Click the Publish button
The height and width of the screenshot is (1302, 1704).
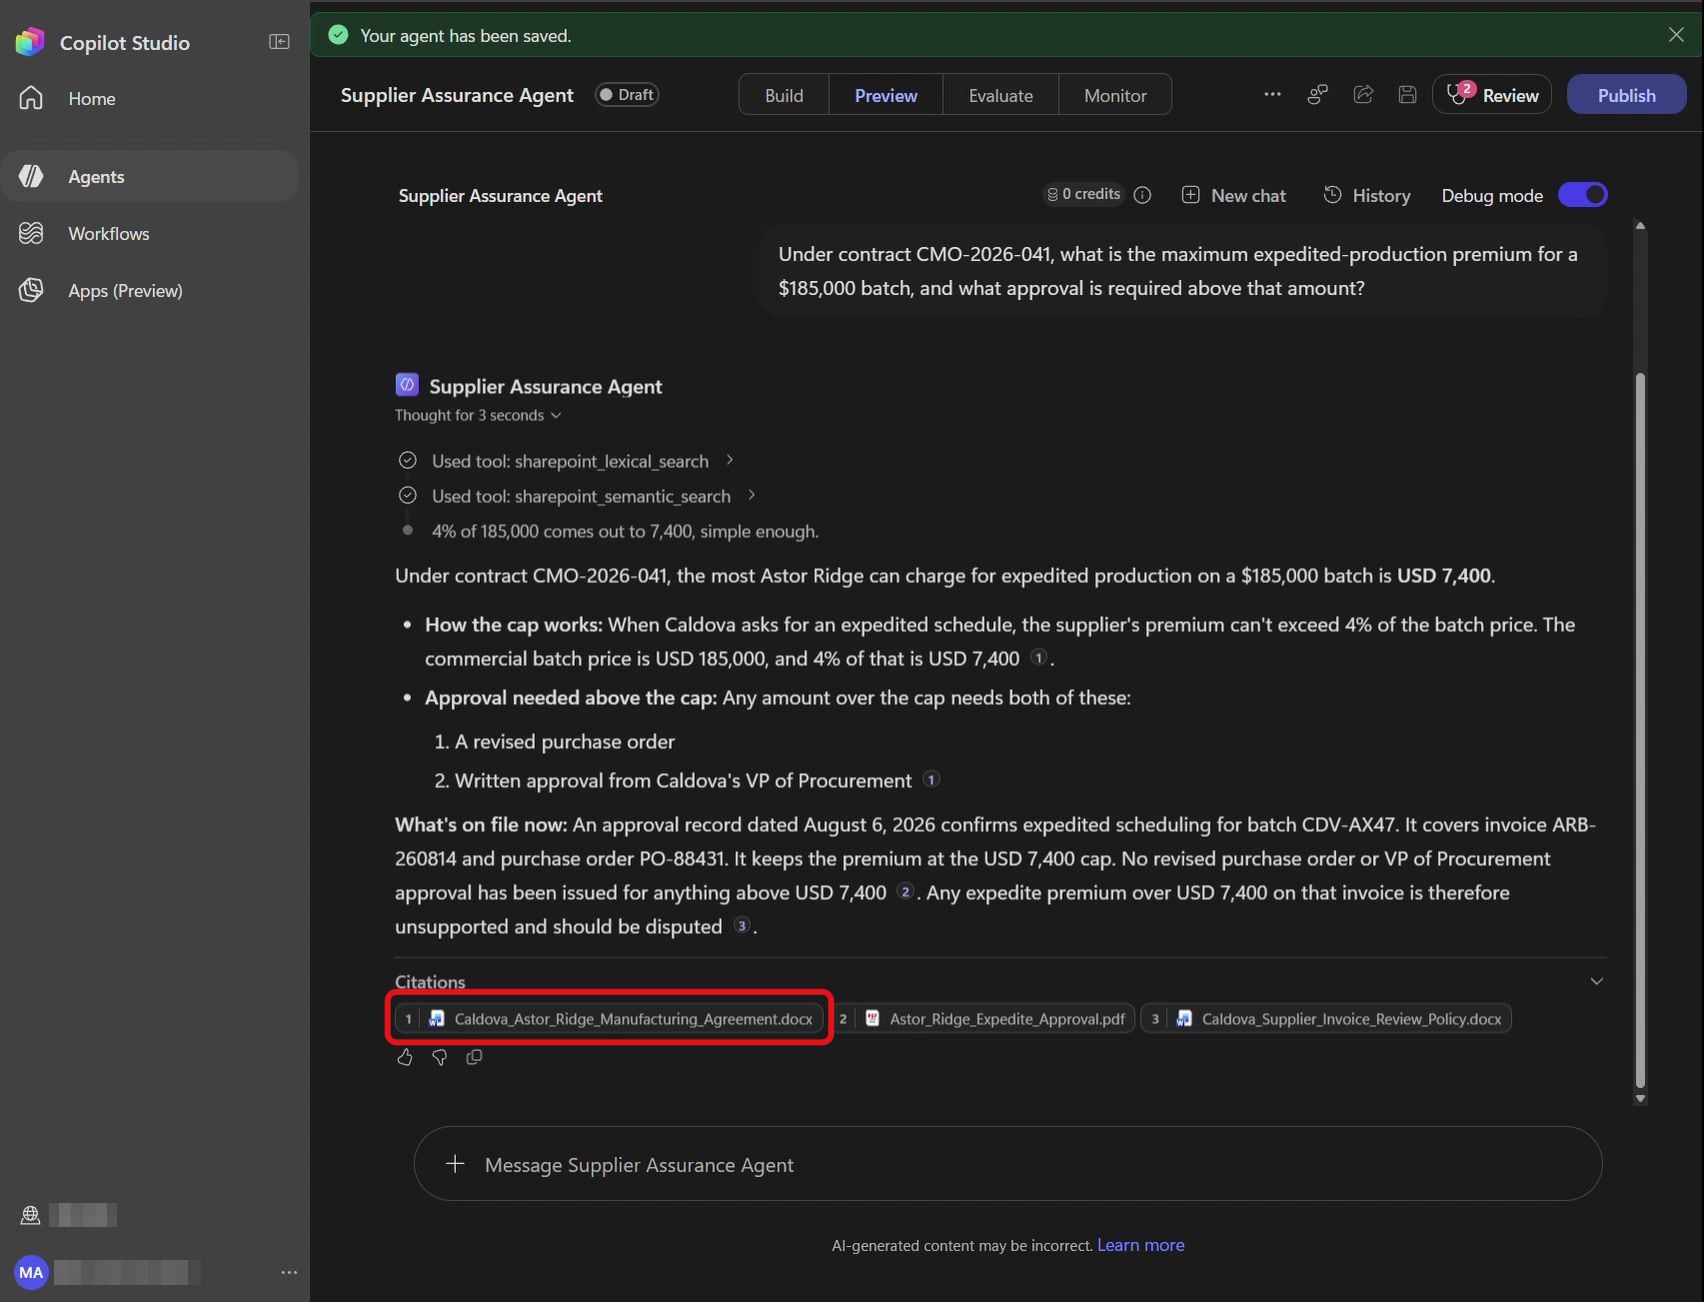point(1626,95)
